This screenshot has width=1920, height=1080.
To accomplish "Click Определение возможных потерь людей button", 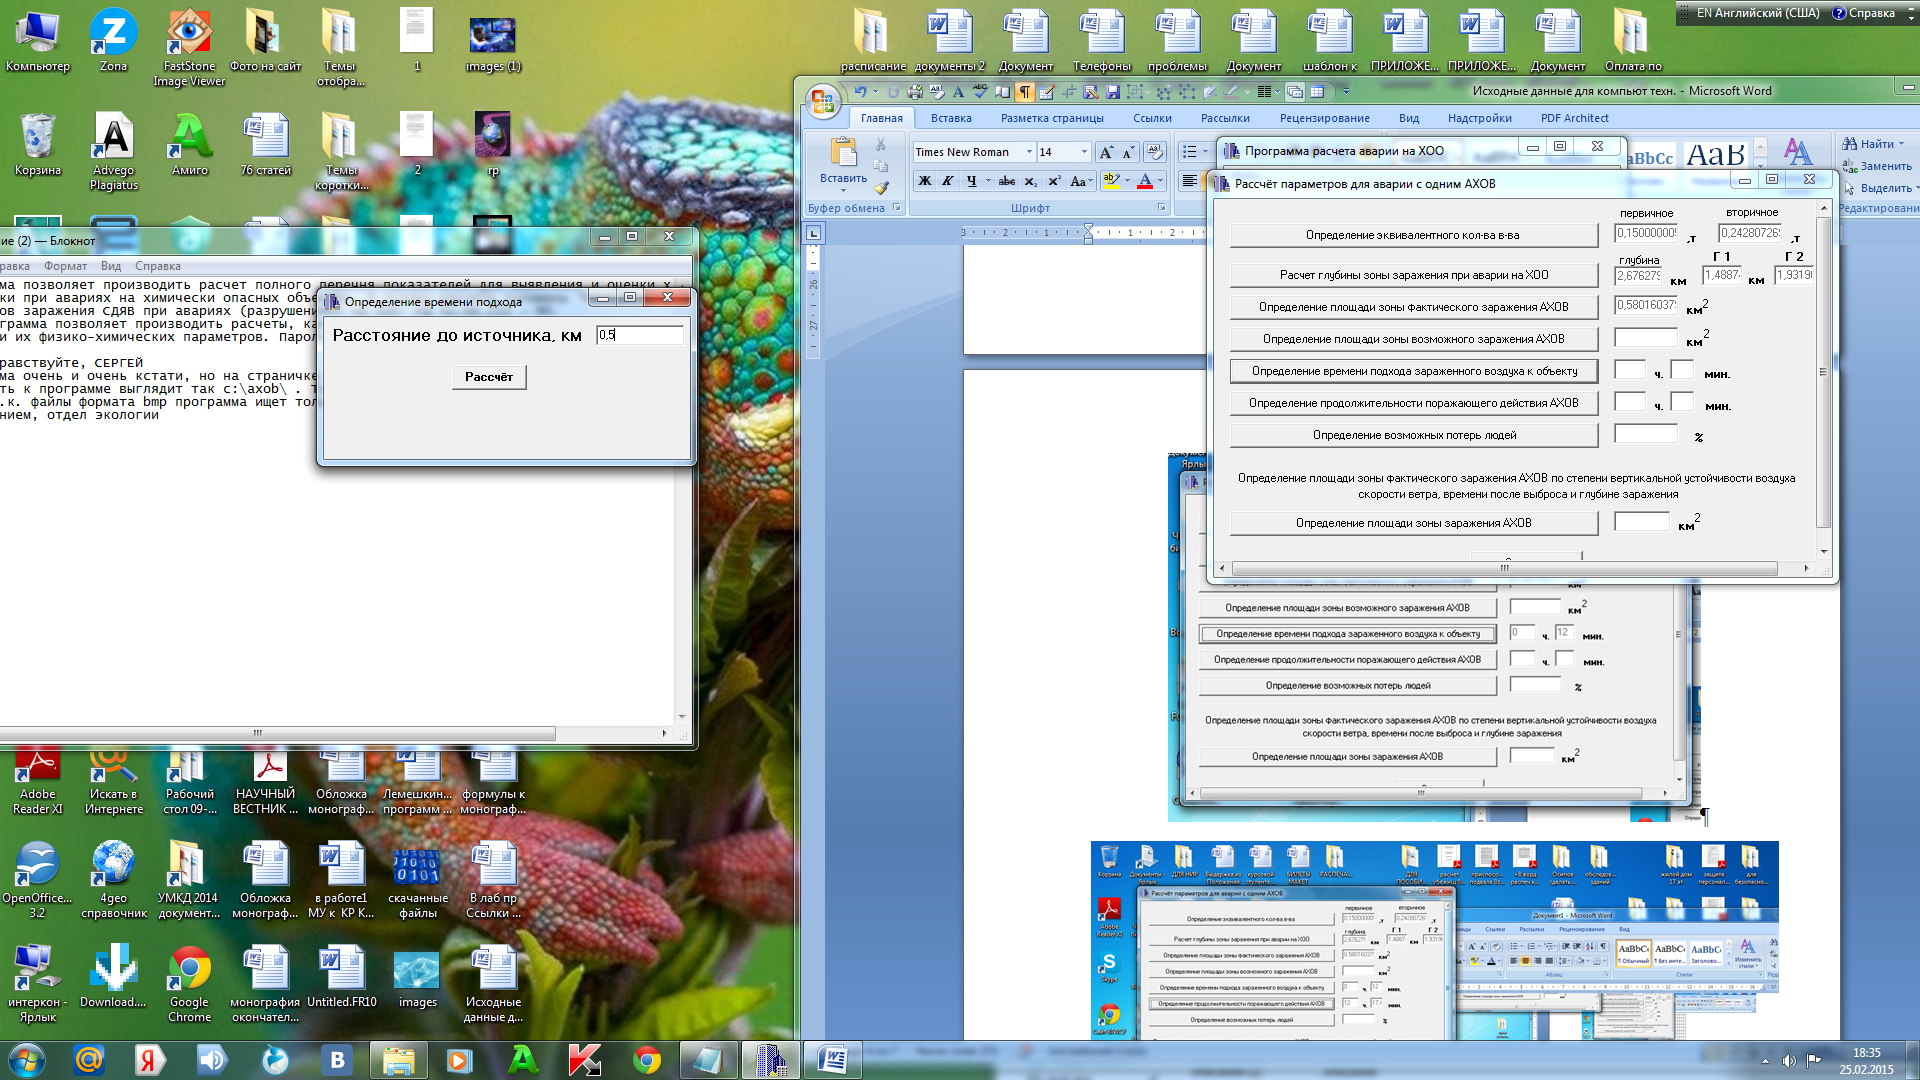I will coord(1414,435).
